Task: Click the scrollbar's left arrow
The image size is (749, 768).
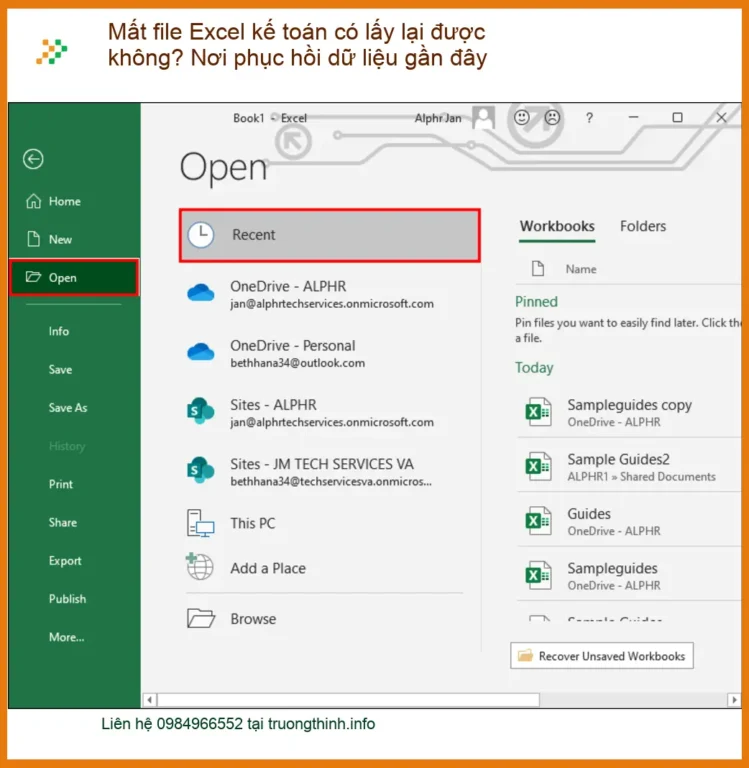Action: (x=149, y=700)
